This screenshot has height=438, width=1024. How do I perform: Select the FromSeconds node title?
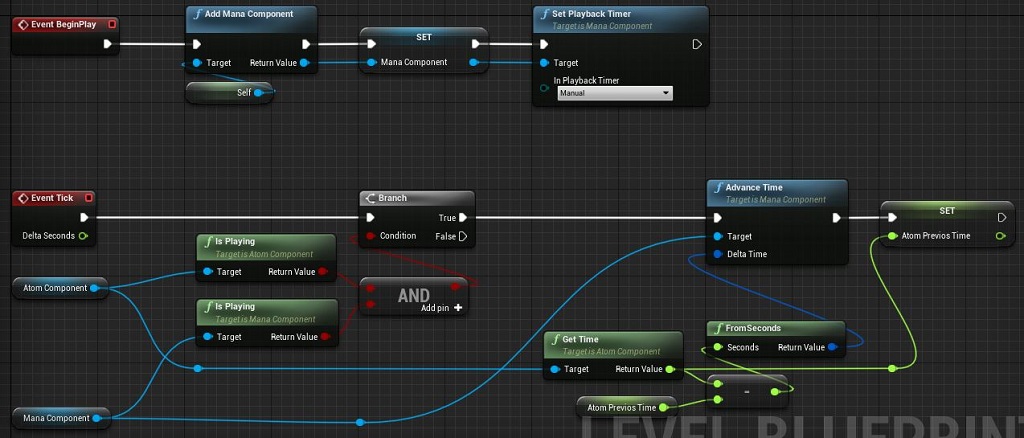click(x=754, y=328)
